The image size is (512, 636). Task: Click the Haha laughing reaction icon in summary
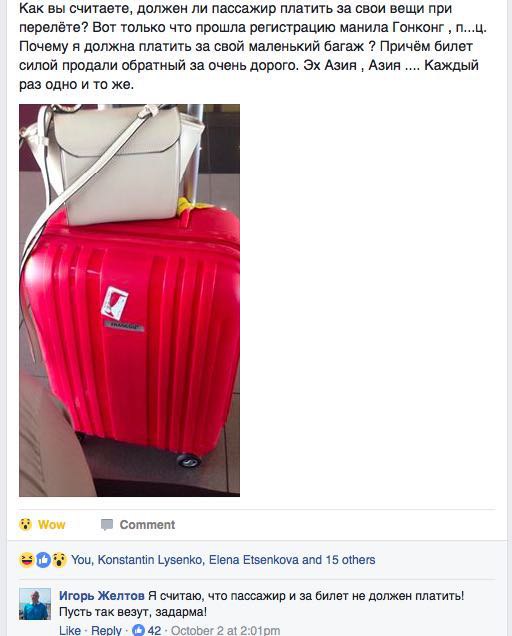(x=26, y=560)
